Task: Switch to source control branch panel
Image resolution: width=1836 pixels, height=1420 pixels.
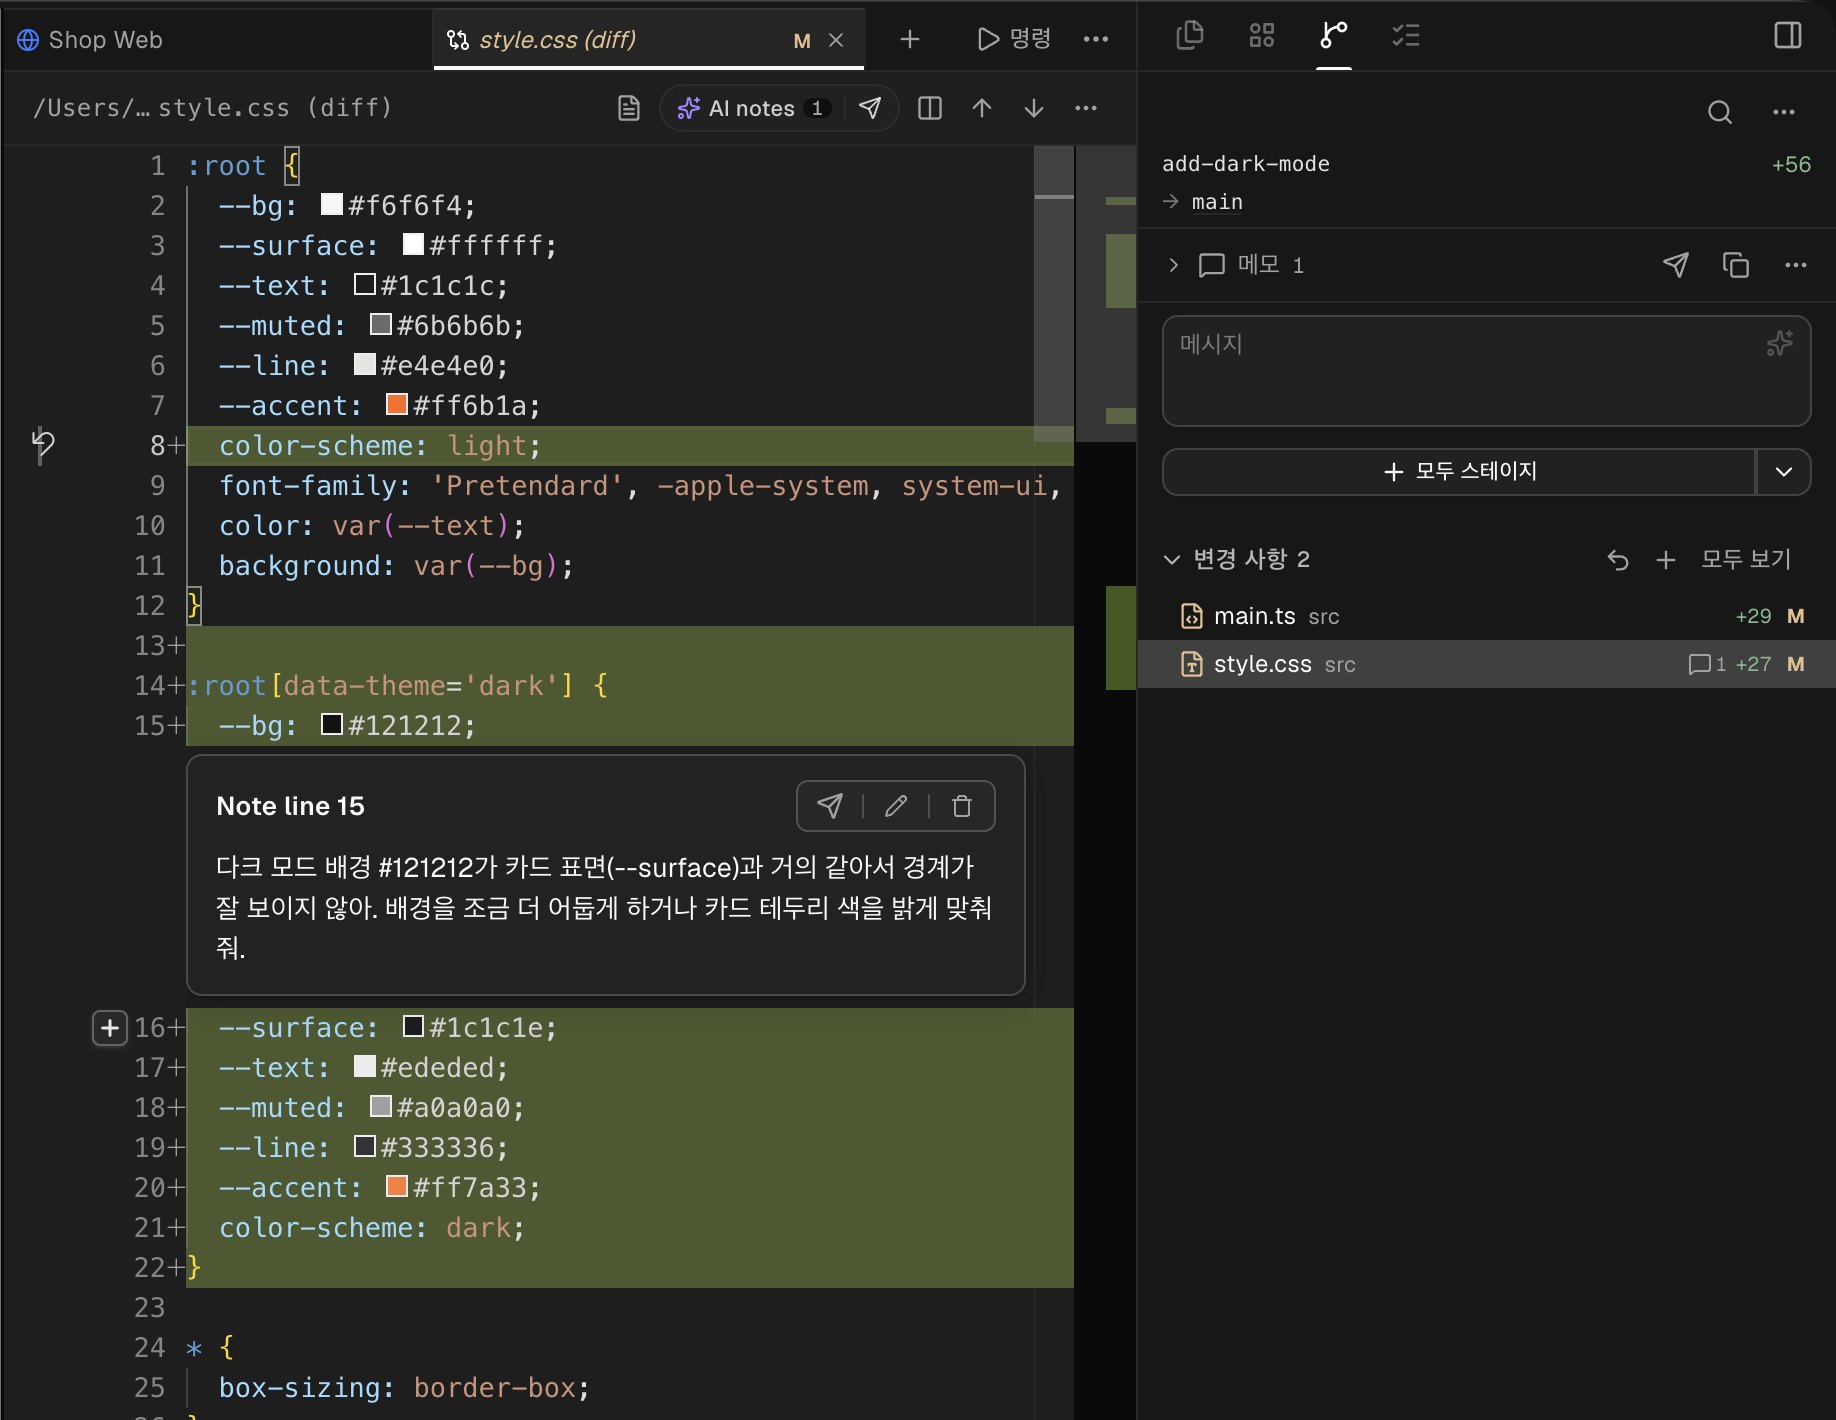Action: click(1334, 36)
